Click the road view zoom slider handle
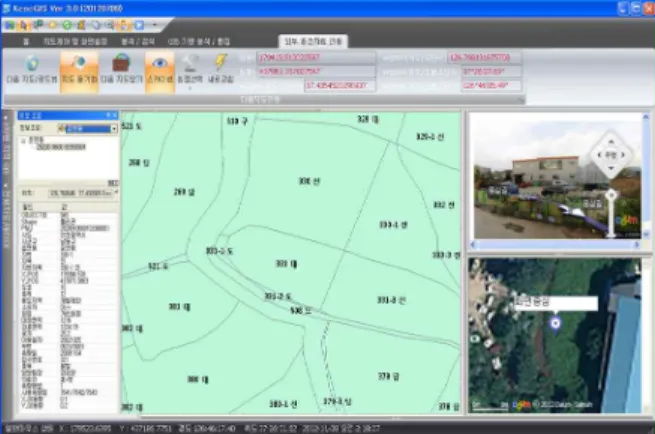The width and height of the screenshot is (655, 434). click(x=611, y=195)
